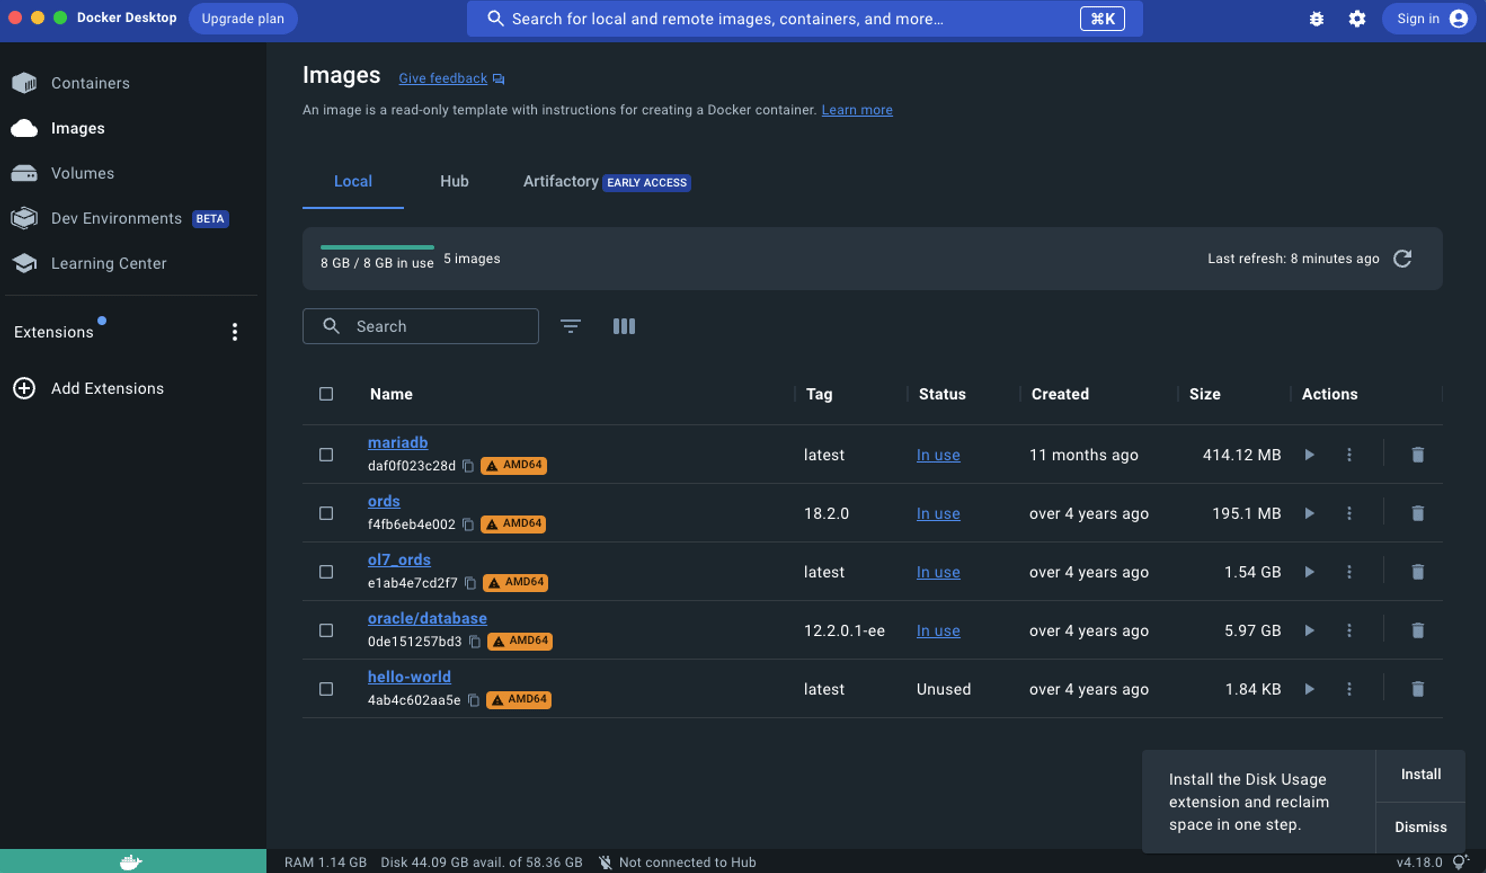
Task: Open the troubleshoot bug icon
Action: tap(1316, 19)
